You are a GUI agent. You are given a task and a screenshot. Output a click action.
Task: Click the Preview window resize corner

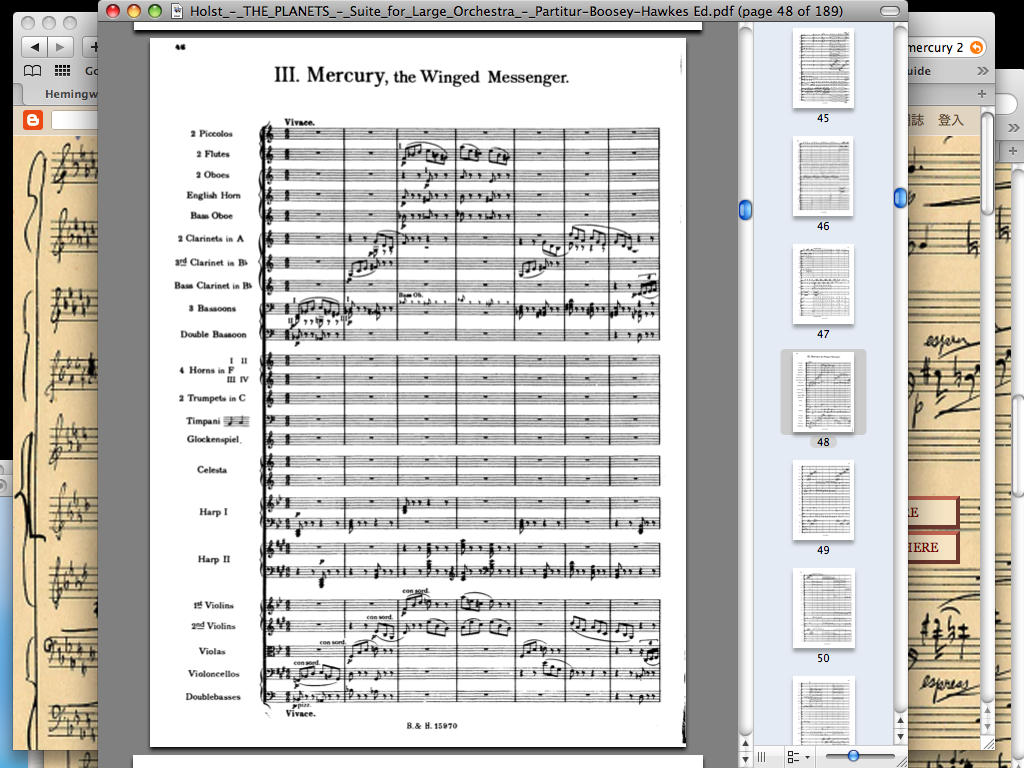point(901,761)
